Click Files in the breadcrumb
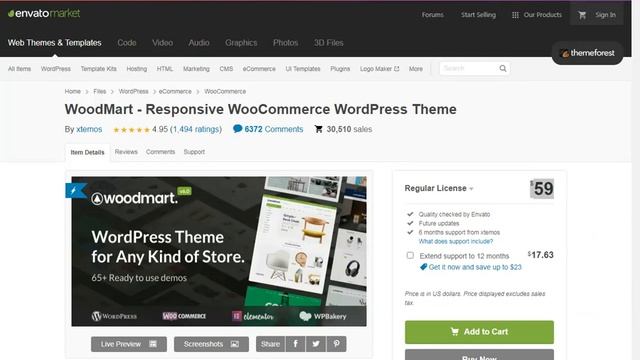 click(100, 91)
